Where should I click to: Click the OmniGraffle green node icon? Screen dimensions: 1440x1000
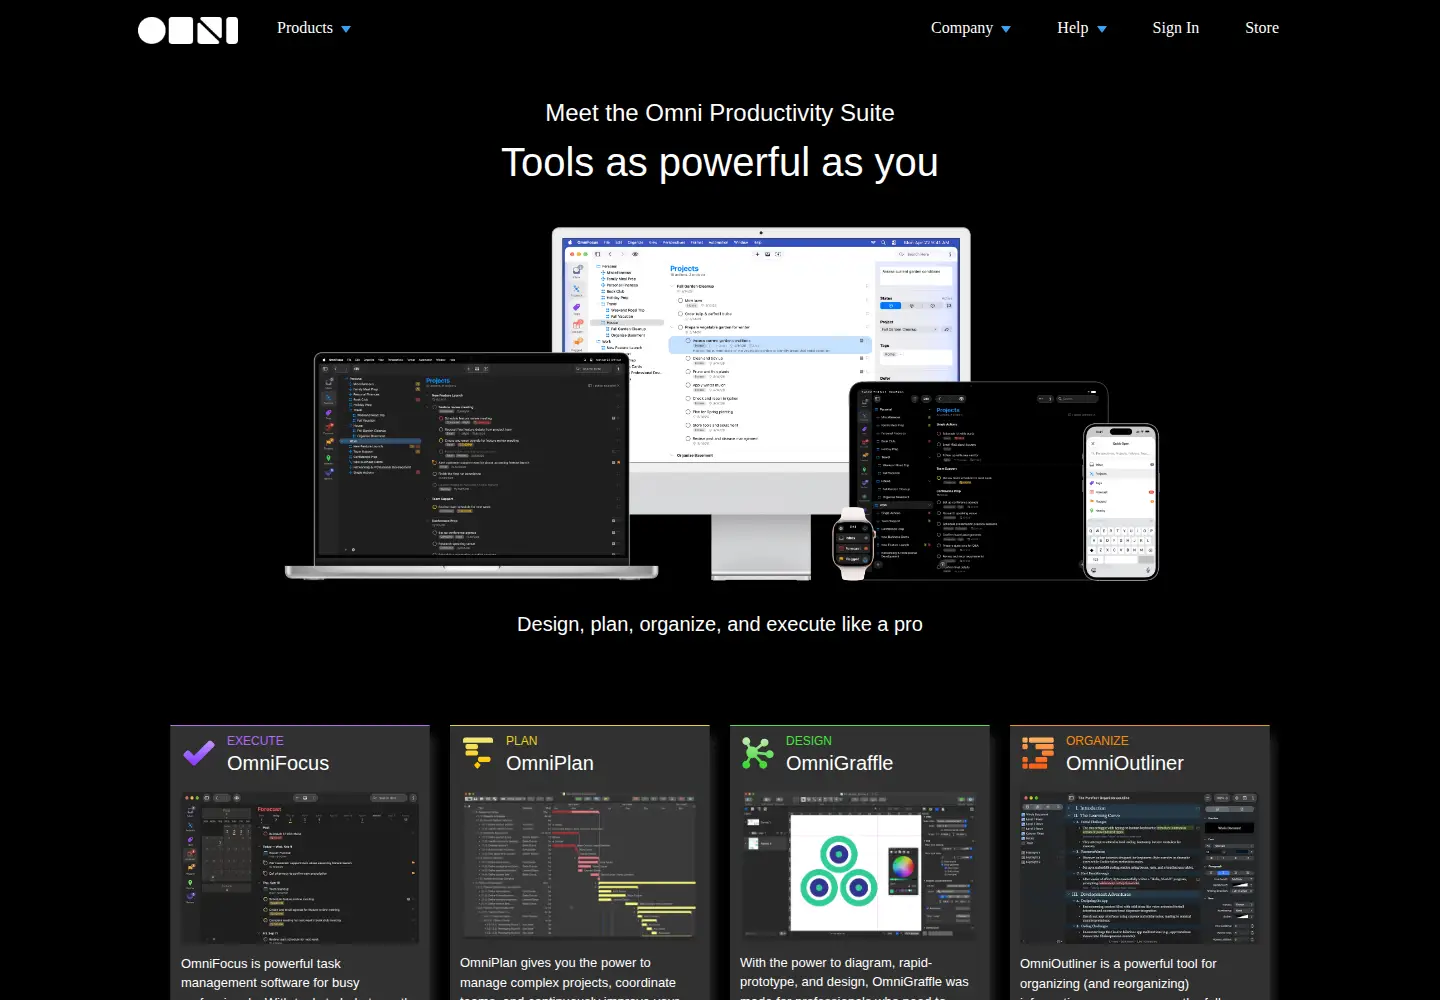coord(757,753)
